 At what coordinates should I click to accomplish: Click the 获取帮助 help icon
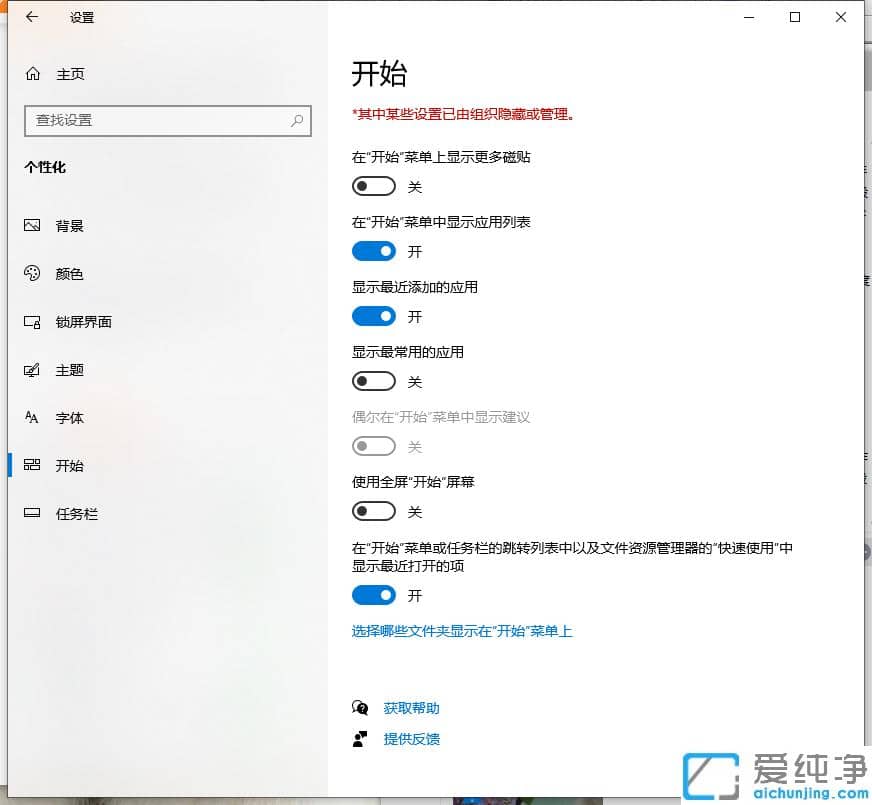pos(360,708)
